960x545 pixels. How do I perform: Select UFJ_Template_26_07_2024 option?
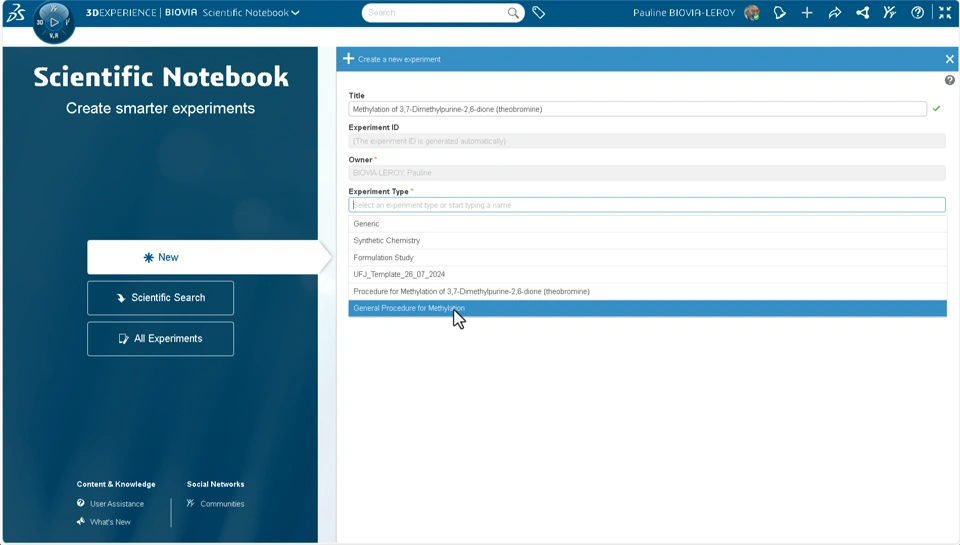pos(648,274)
